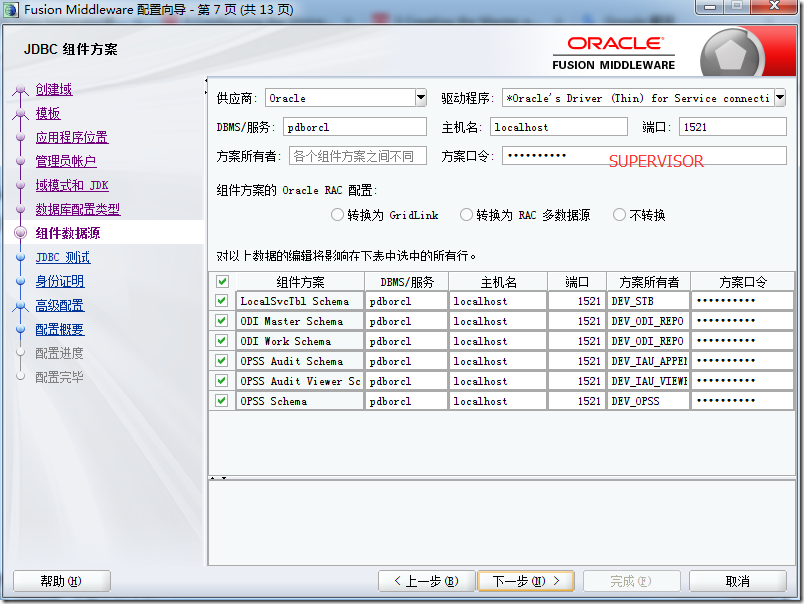Go to the 模板 step
The image size is (804, 604).
pos(48,113)
